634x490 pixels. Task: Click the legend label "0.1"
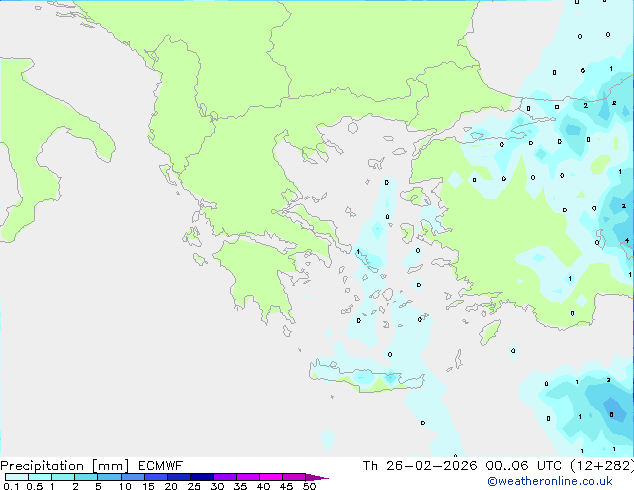(x=11, y=486)
